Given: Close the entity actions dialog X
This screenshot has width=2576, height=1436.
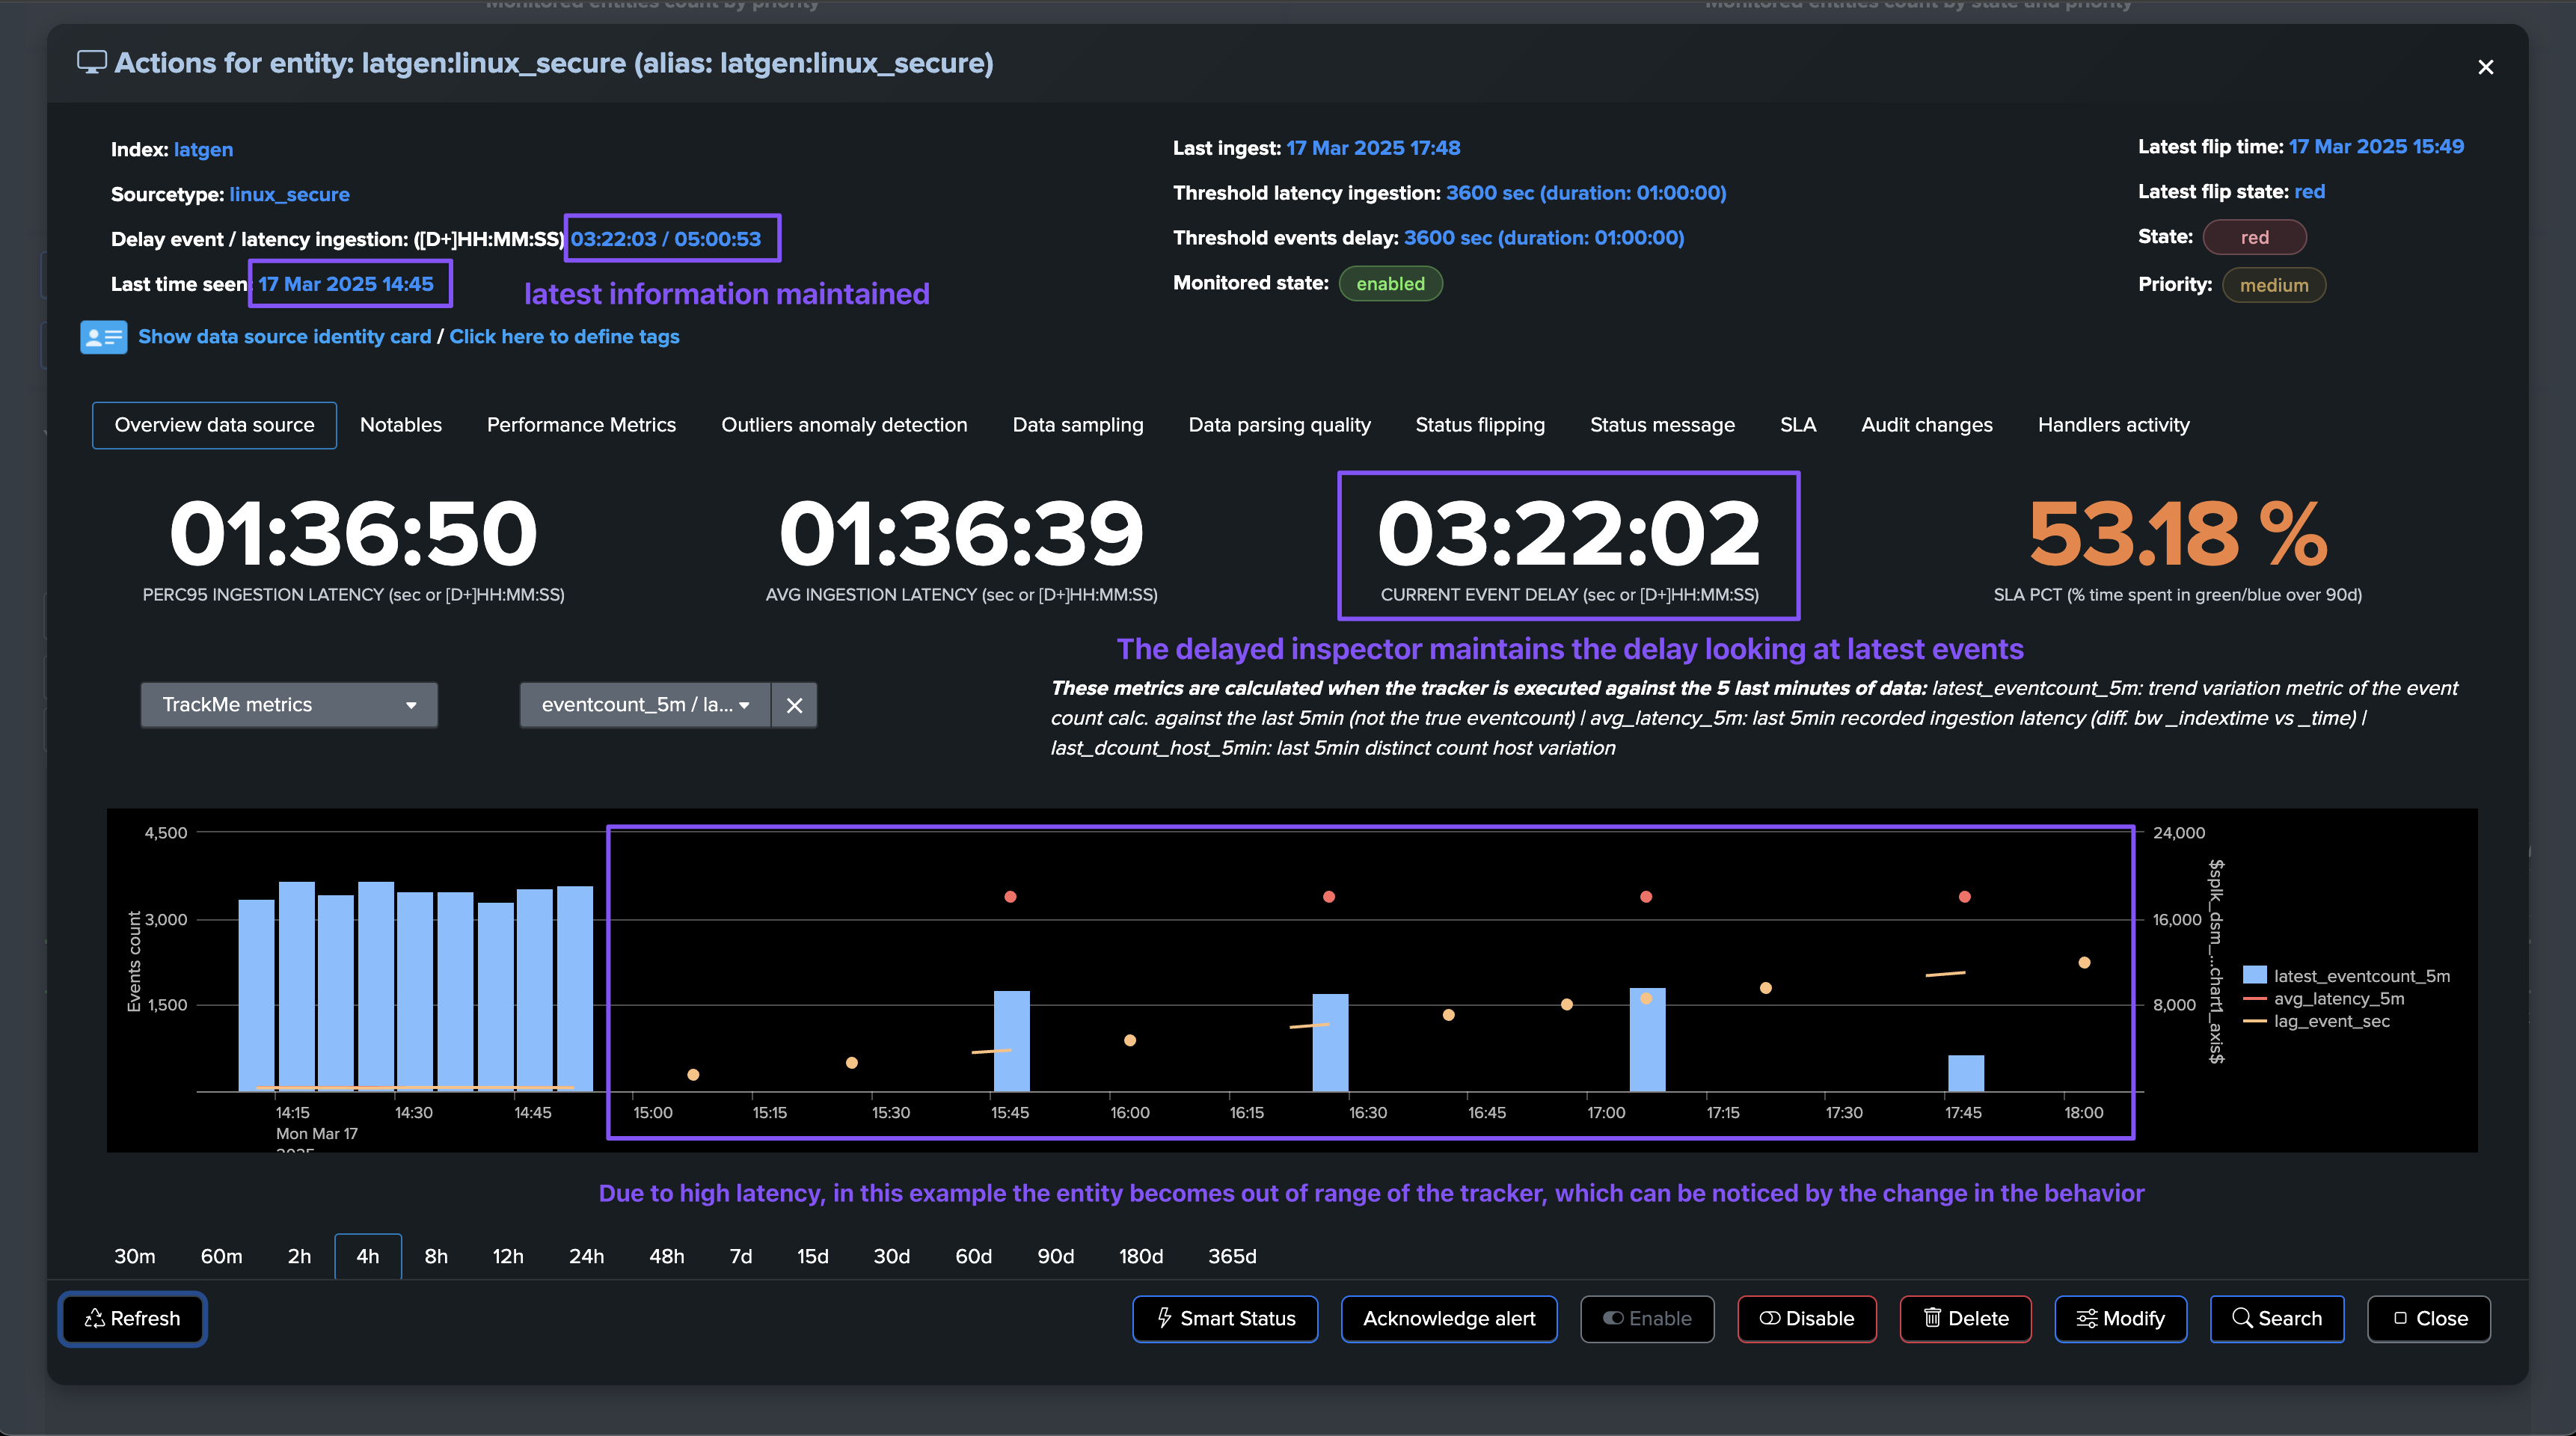Looking at the screenshot, I should 2485,67.
